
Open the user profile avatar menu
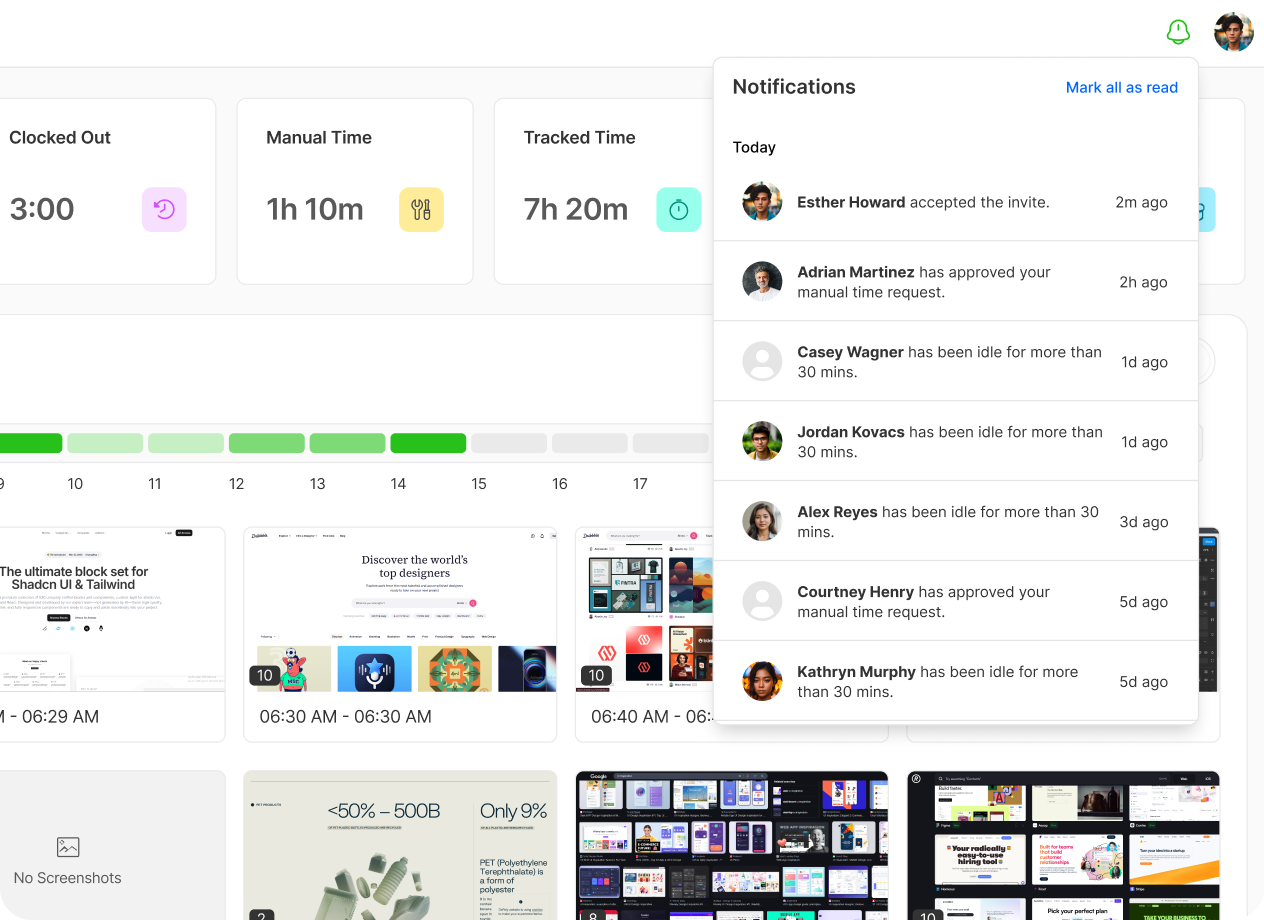[x=1233, y=32]
